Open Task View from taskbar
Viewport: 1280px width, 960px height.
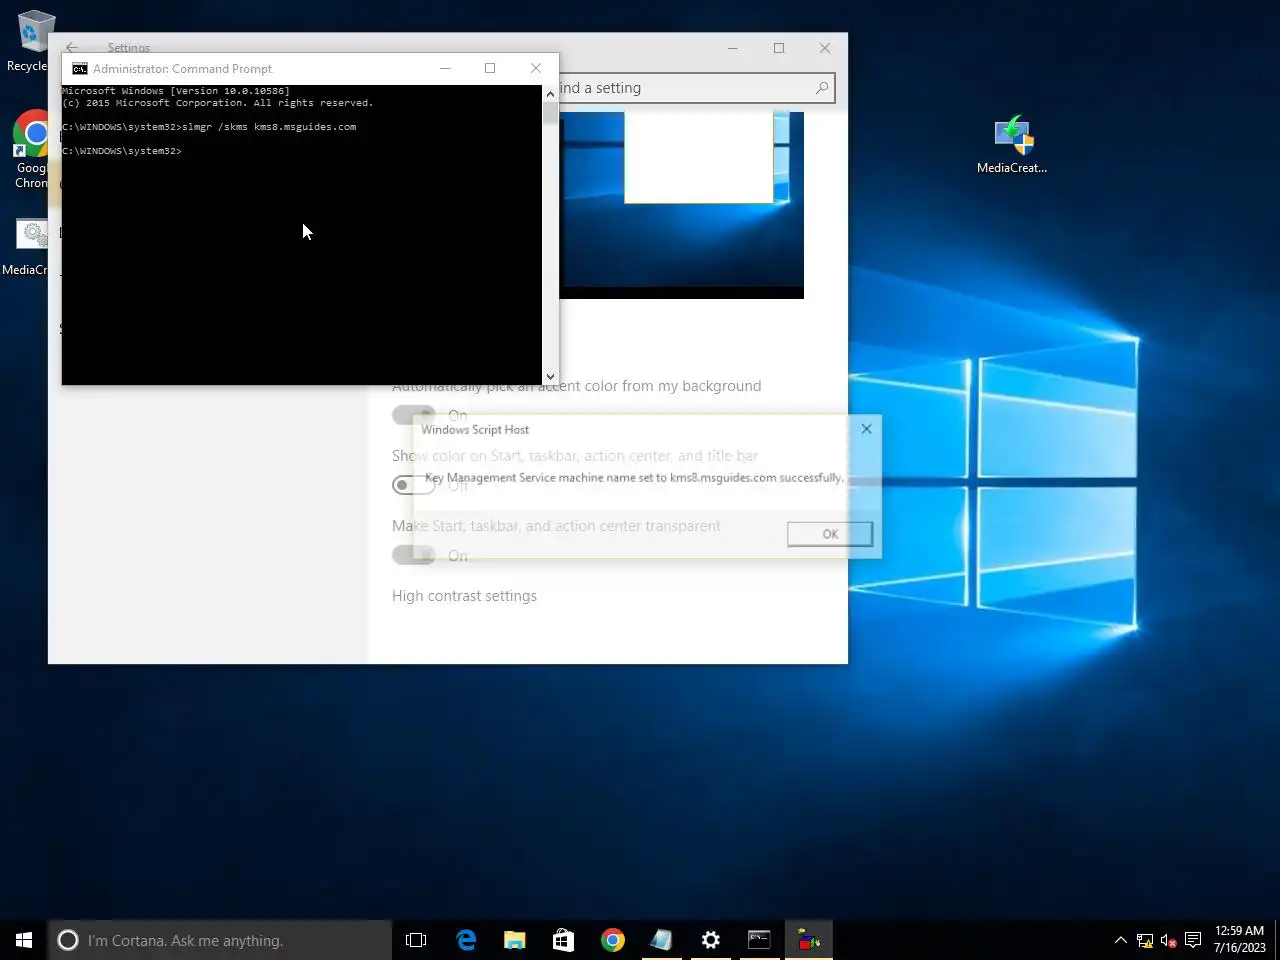point(416,940)
